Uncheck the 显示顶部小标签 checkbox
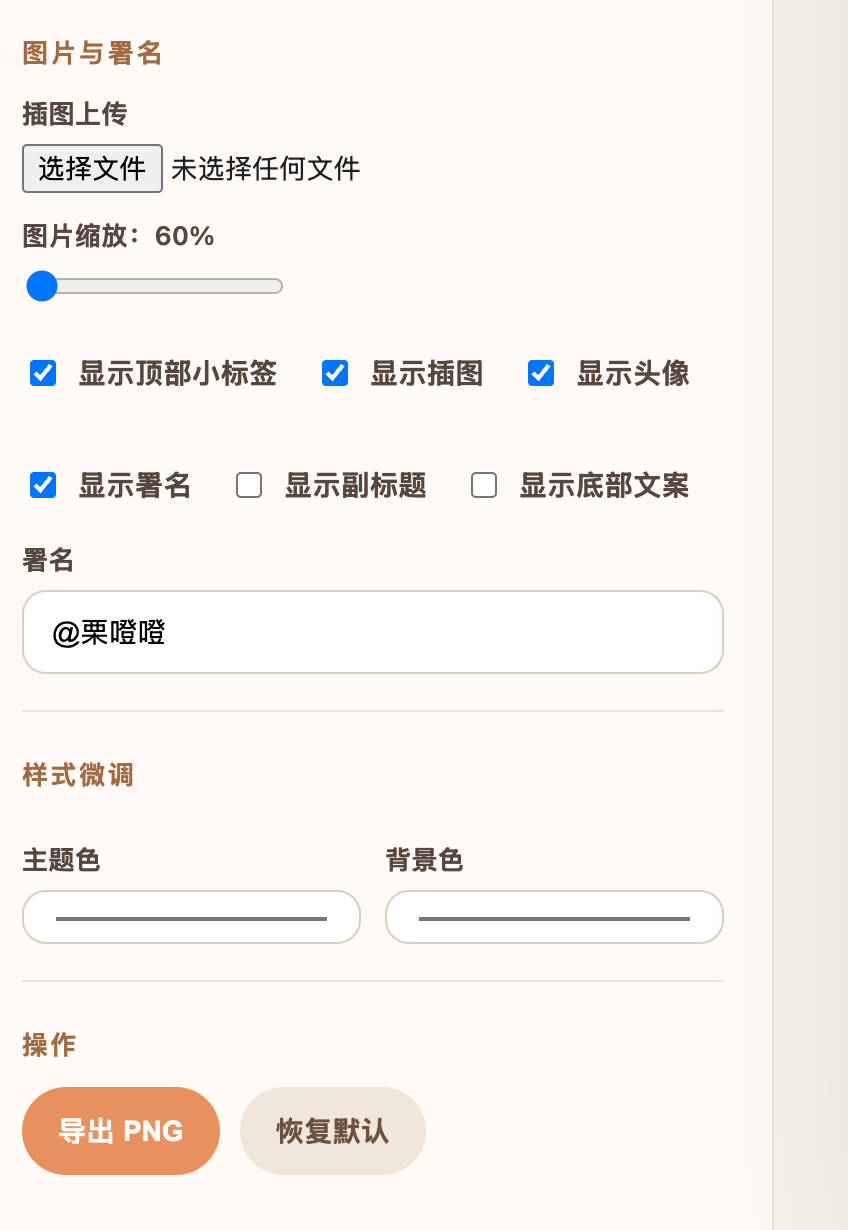The image size is (848, 1230). click(x=43, y=374)
